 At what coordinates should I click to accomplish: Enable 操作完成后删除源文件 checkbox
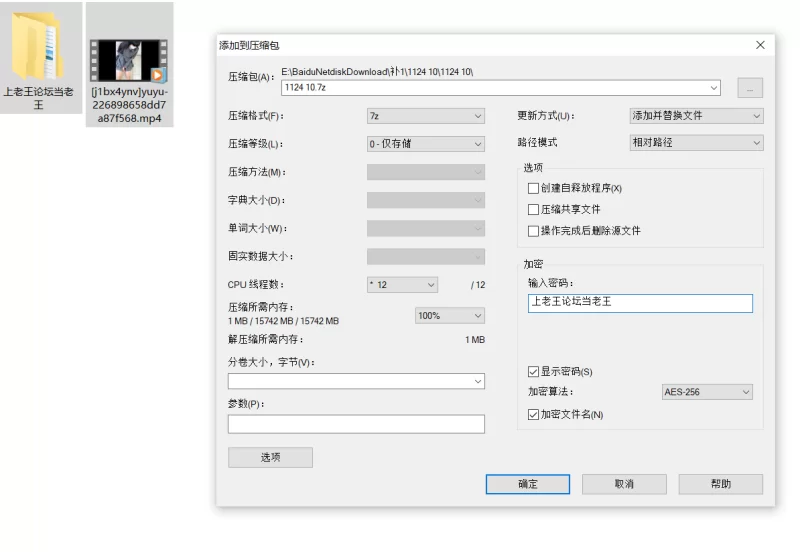(x=533, y=231)
